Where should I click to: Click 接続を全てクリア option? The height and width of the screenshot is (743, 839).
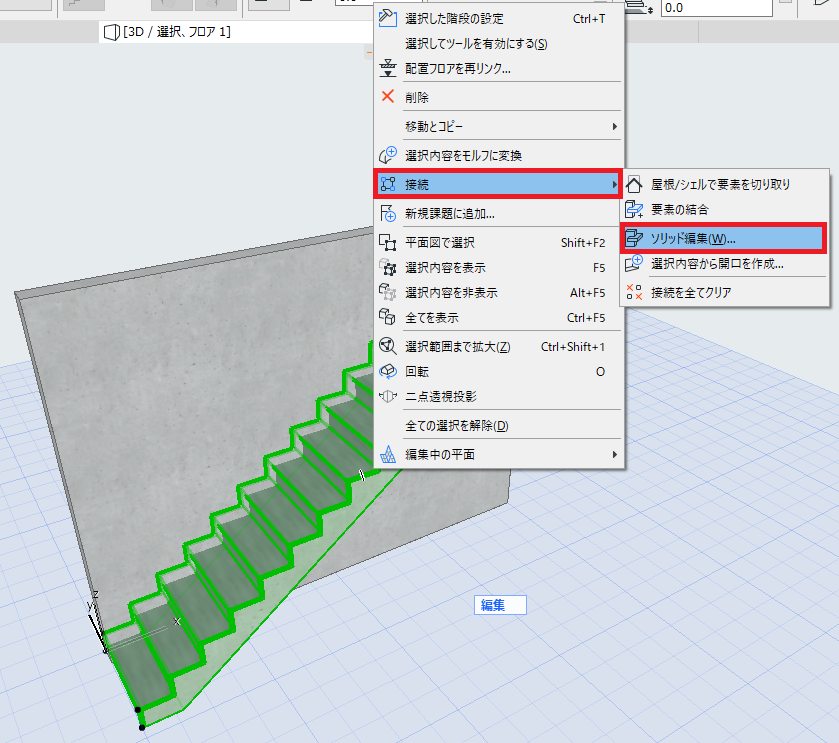(x=724, y=293)
